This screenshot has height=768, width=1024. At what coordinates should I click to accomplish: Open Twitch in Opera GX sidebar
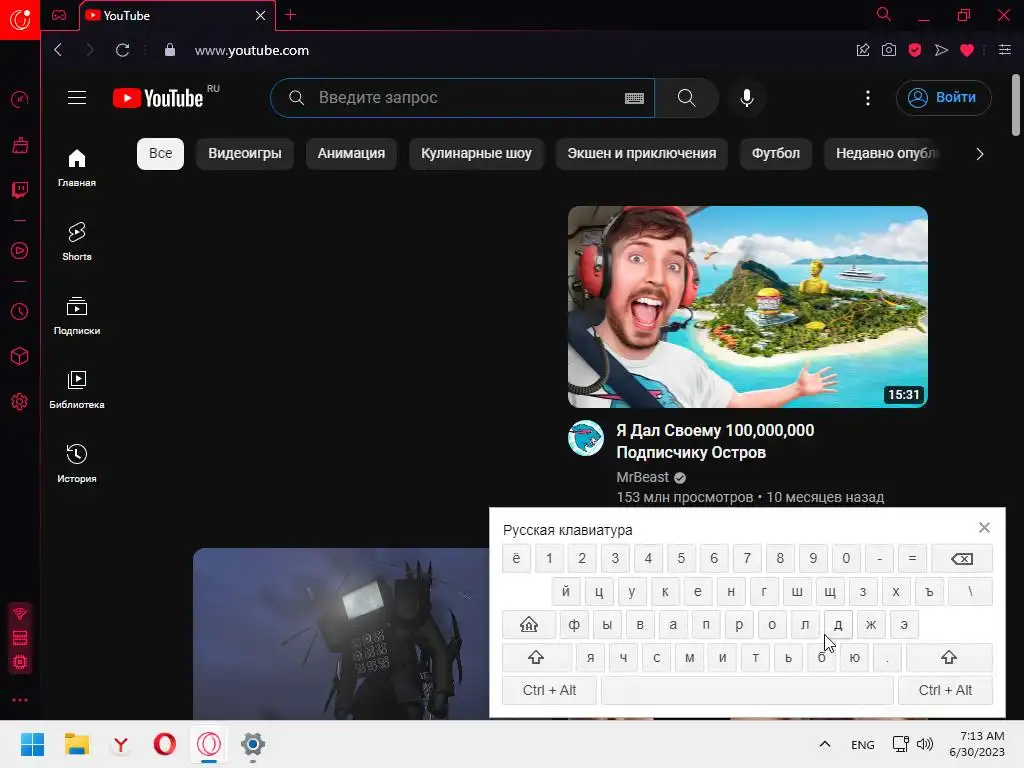point(20,190)
